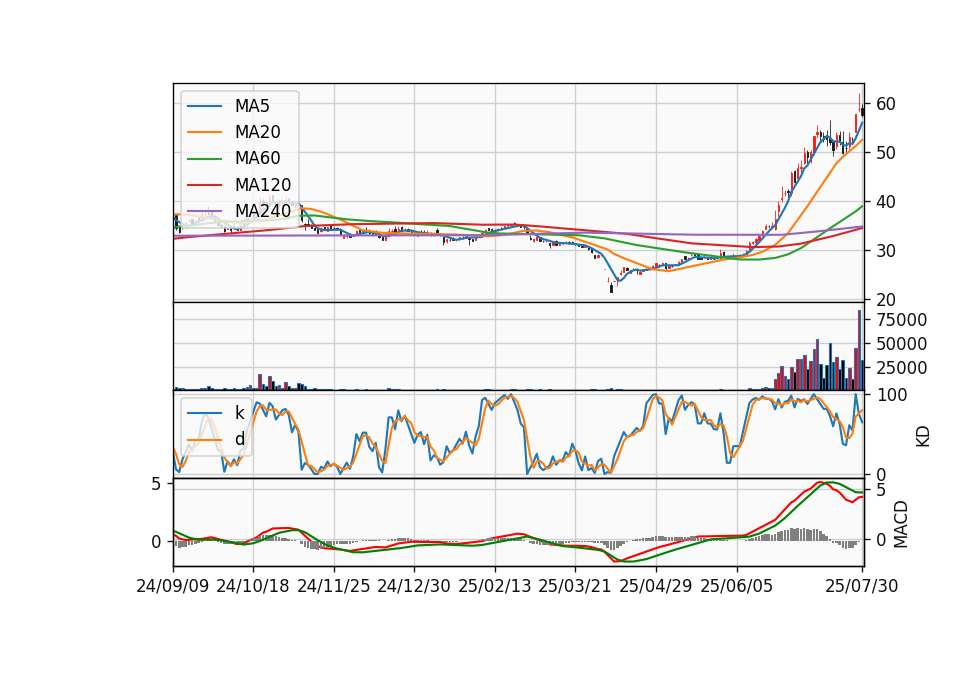Click the green MA60 legend line swatch
Screen dimensions: 960x690
click(204, 159)
